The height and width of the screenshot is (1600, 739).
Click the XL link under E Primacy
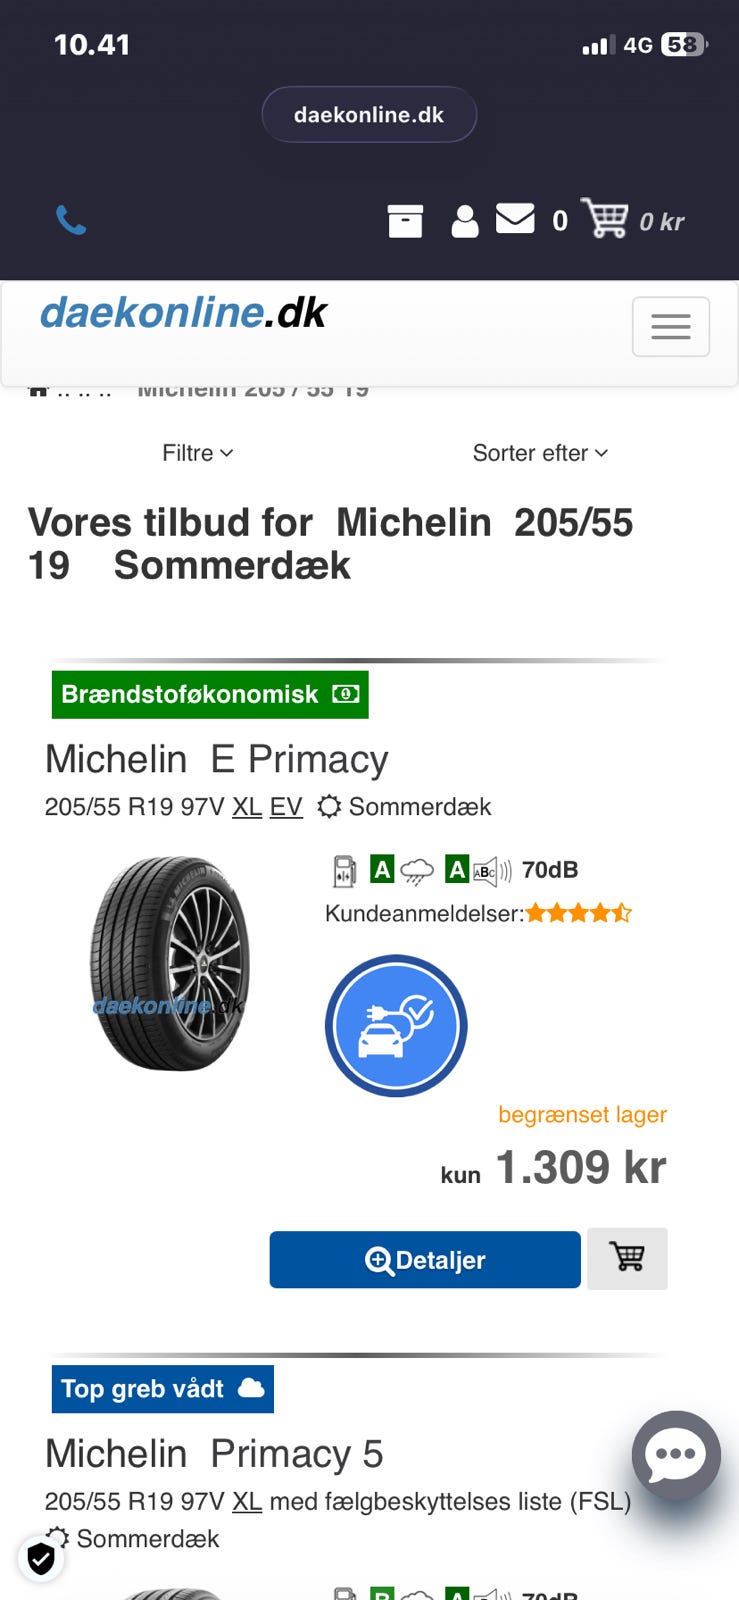(247, 807)
